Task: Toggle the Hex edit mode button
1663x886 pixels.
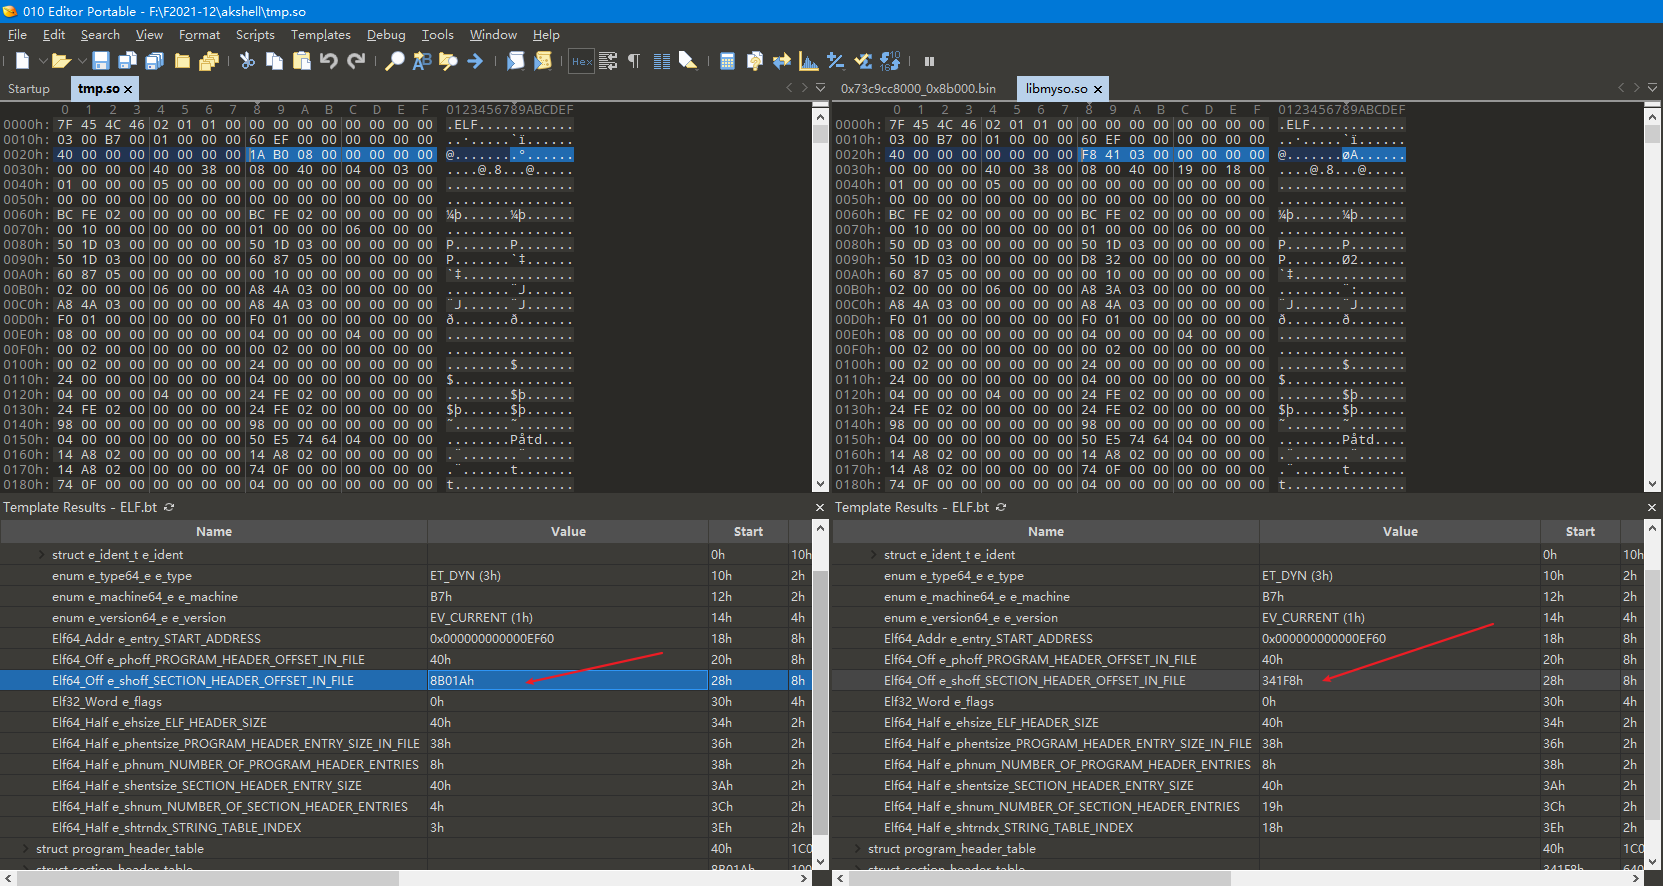Action: [x=581, y=61]
